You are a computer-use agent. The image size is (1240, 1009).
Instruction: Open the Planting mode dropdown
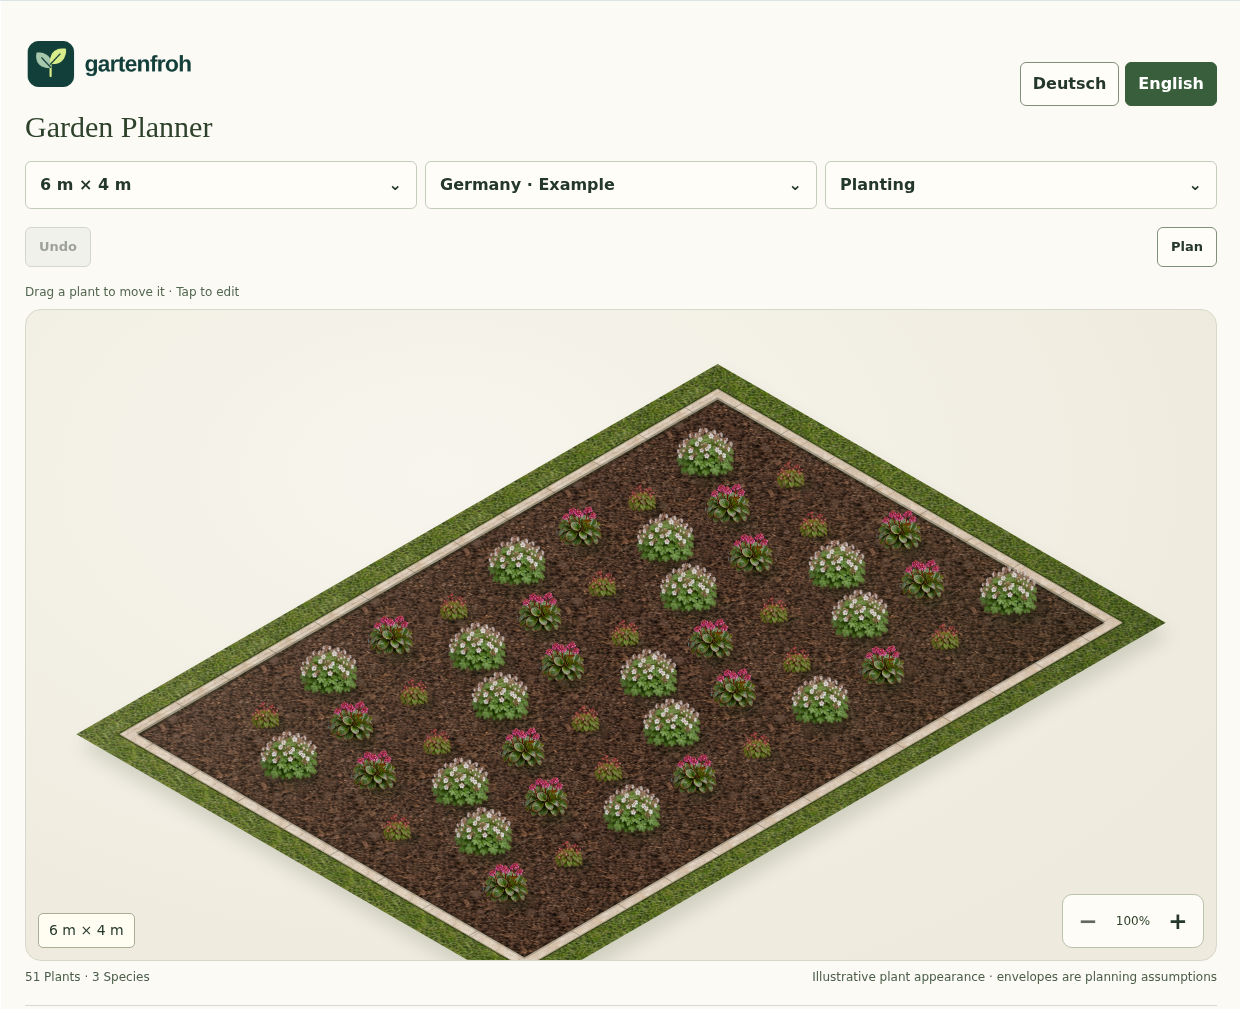coord(1021,185)
